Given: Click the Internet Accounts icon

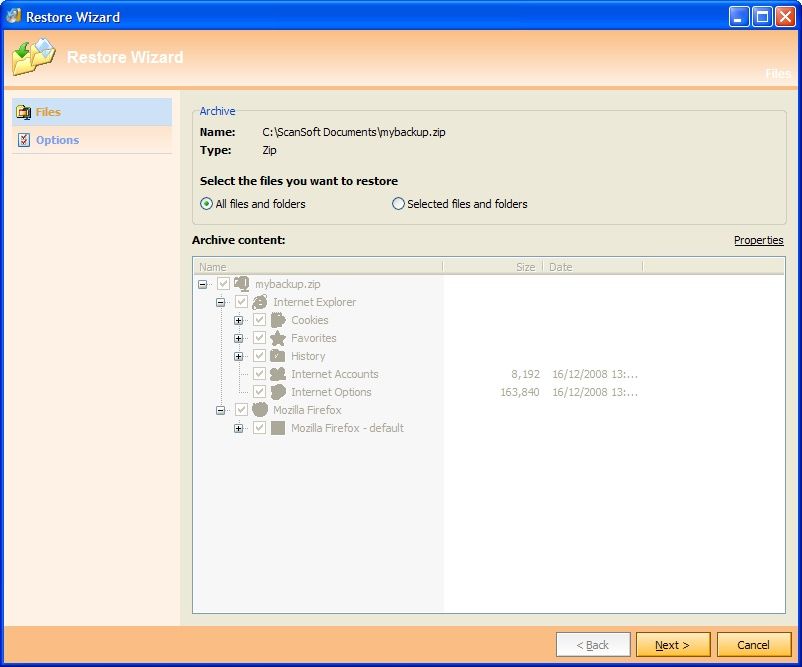Looking at the screenshot, I should (x=277, y=374).
